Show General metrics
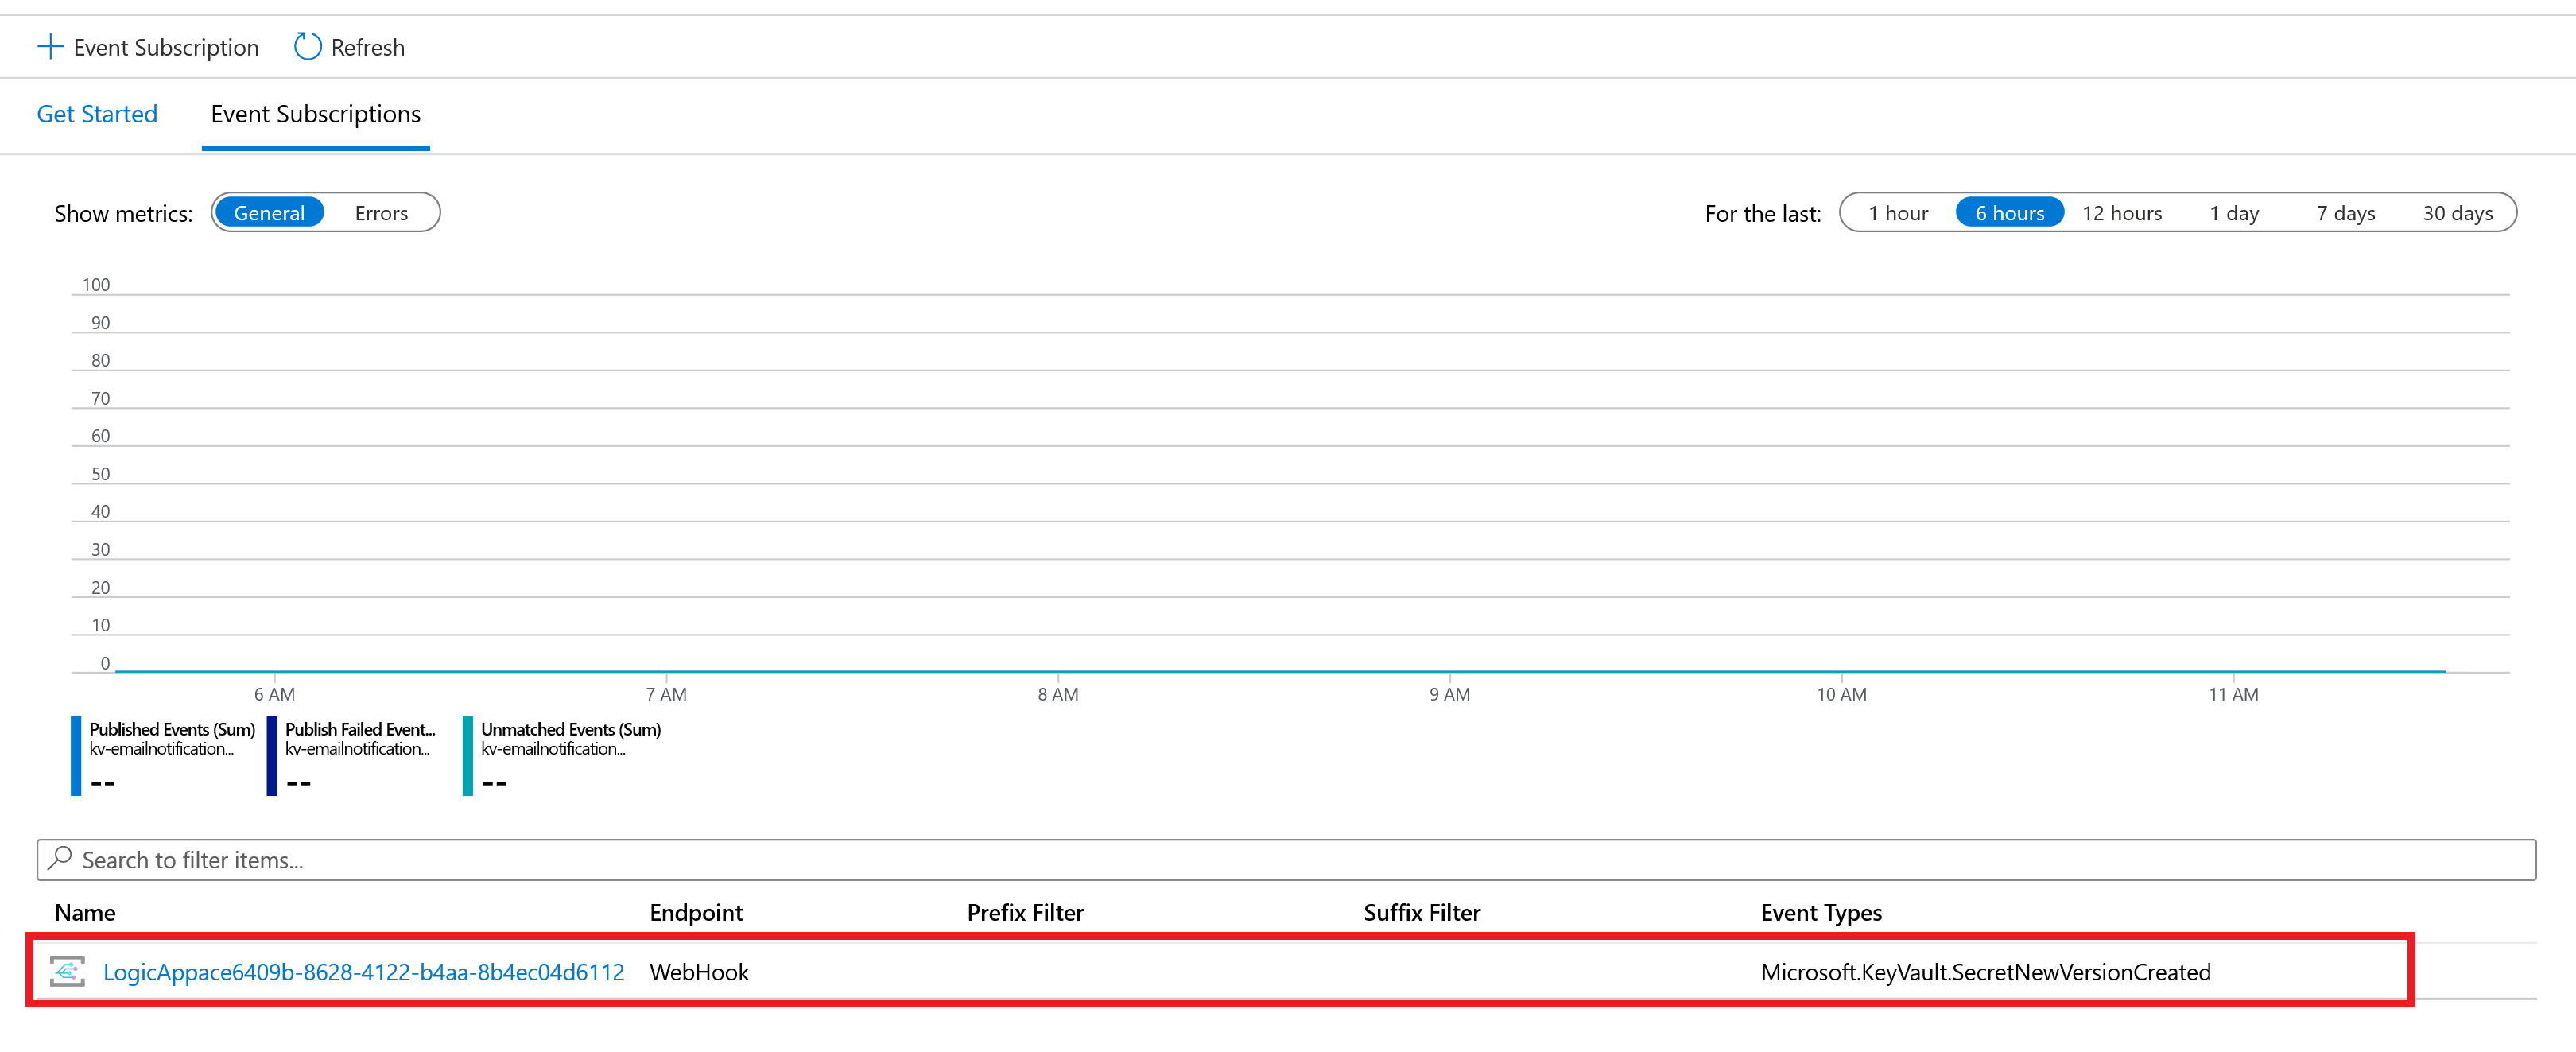 pyautogui.click(x=269, y=213)
